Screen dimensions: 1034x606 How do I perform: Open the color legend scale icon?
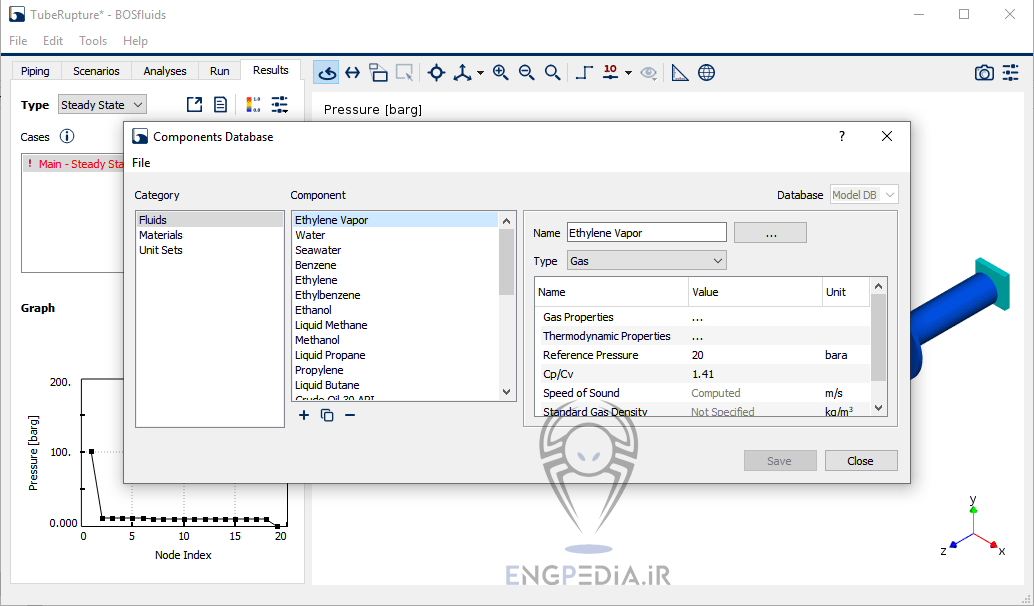pyautogui.click(x=253, y=105)
